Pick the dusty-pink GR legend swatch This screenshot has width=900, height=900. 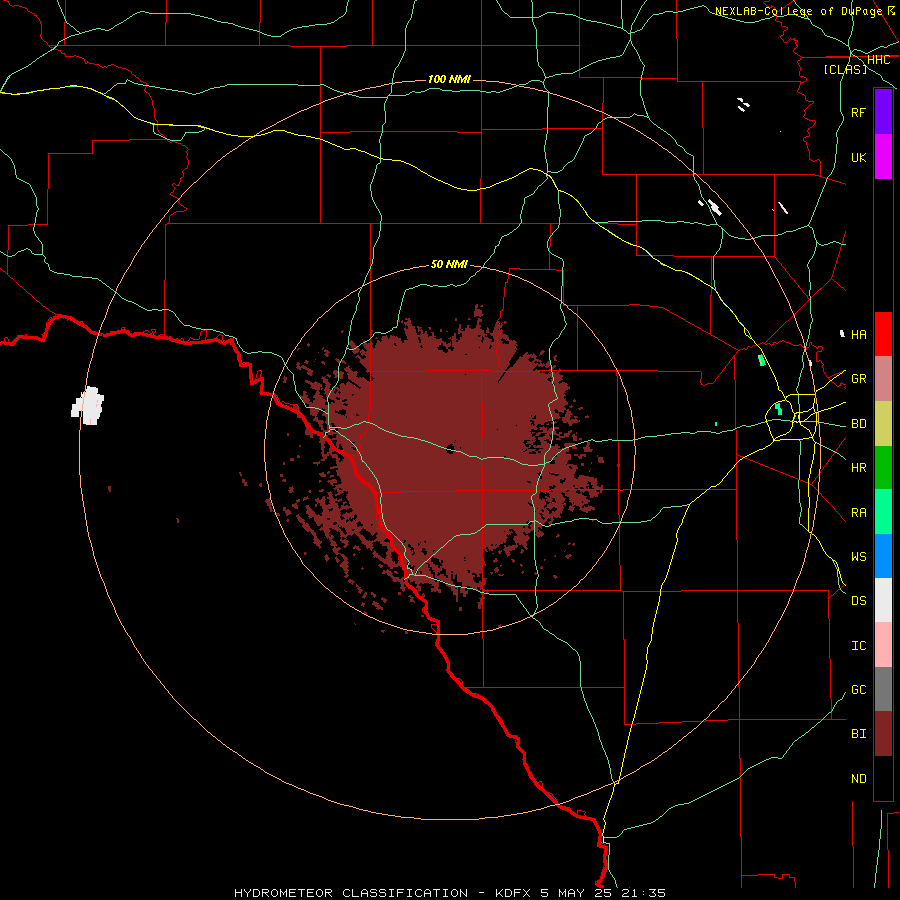(x=883, y=379)
